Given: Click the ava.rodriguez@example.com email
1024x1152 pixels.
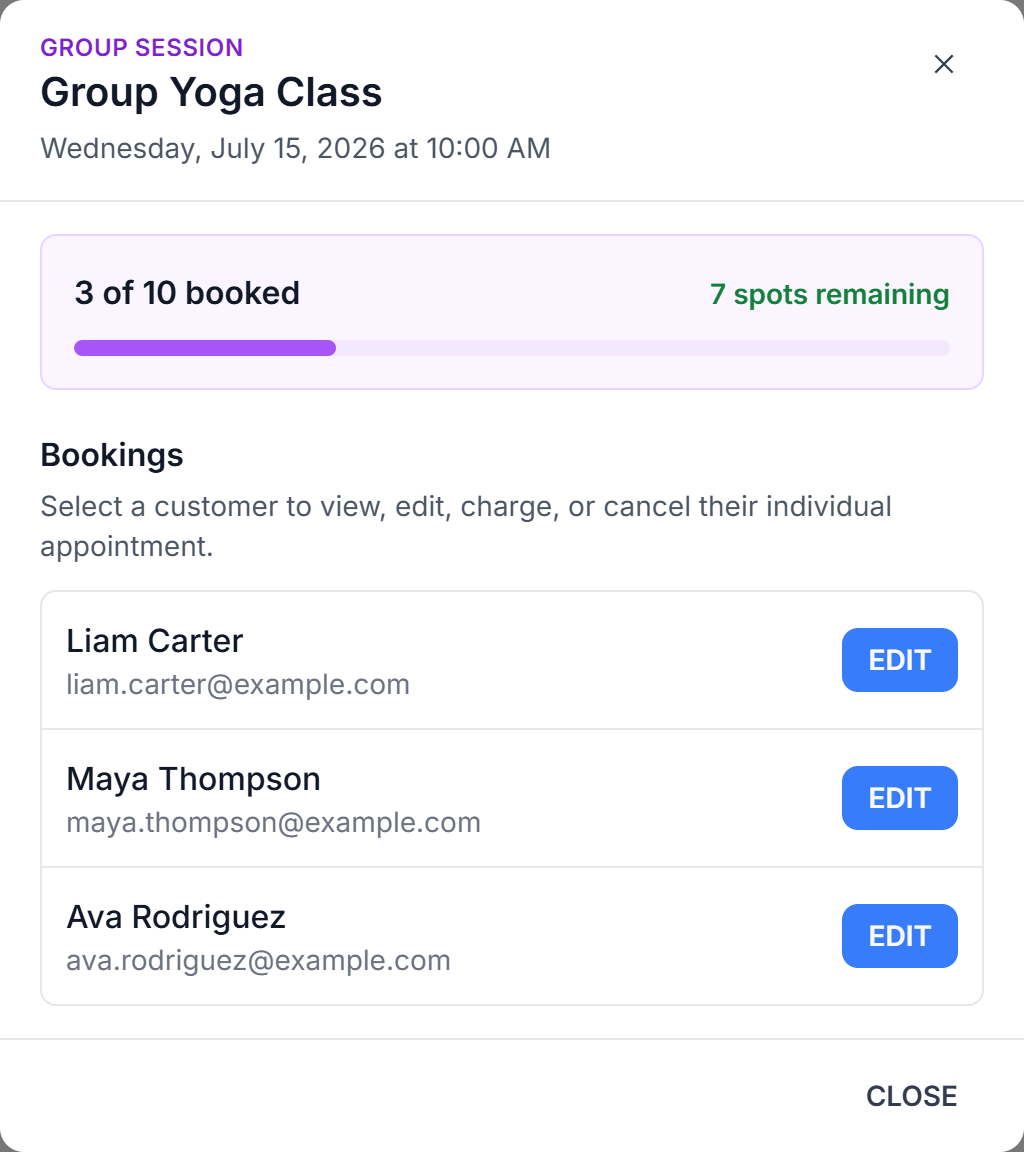Looking at the screenshot, I should point(259,961).
